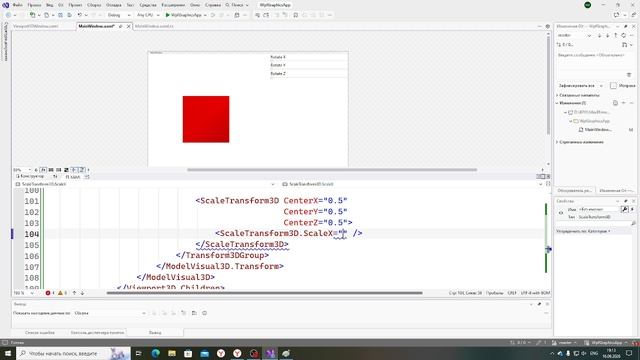Click the error count indicator in editor status

coord(50,293)
